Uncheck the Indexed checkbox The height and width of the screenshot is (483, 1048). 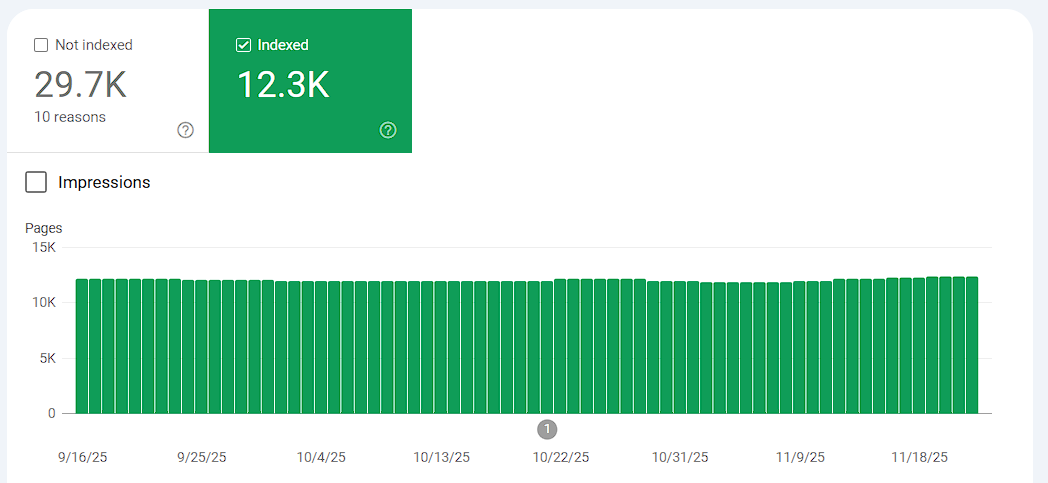(243, 45)
